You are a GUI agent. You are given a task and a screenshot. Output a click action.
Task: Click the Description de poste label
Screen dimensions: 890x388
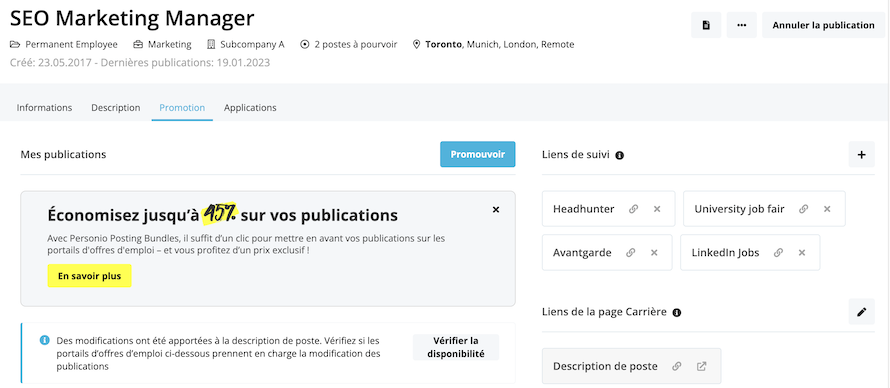pos(605,366)
